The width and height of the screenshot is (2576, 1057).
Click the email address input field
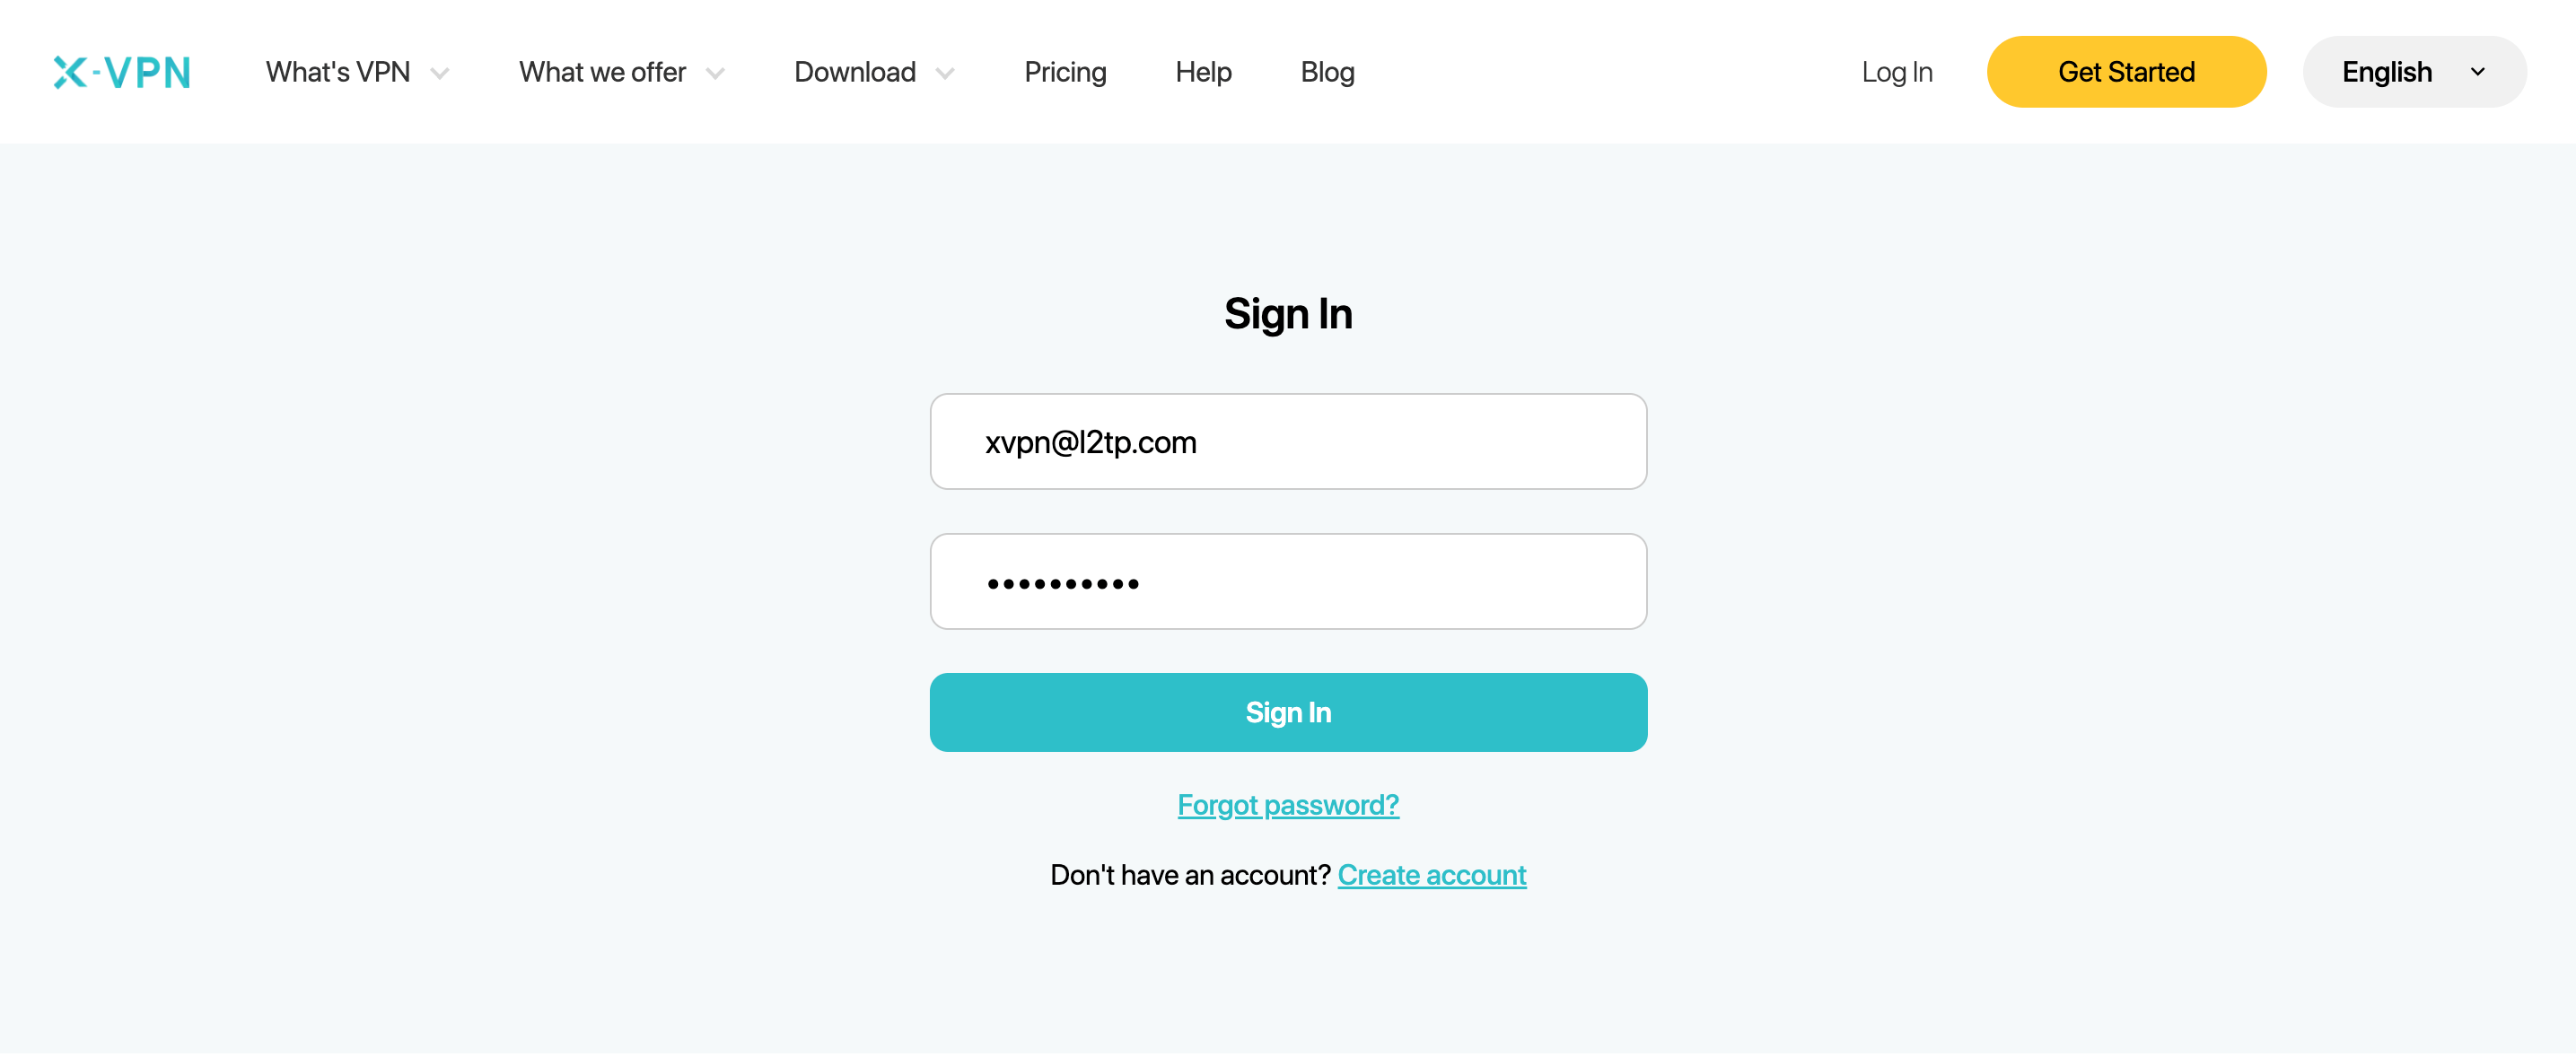tap(1286, 440)
